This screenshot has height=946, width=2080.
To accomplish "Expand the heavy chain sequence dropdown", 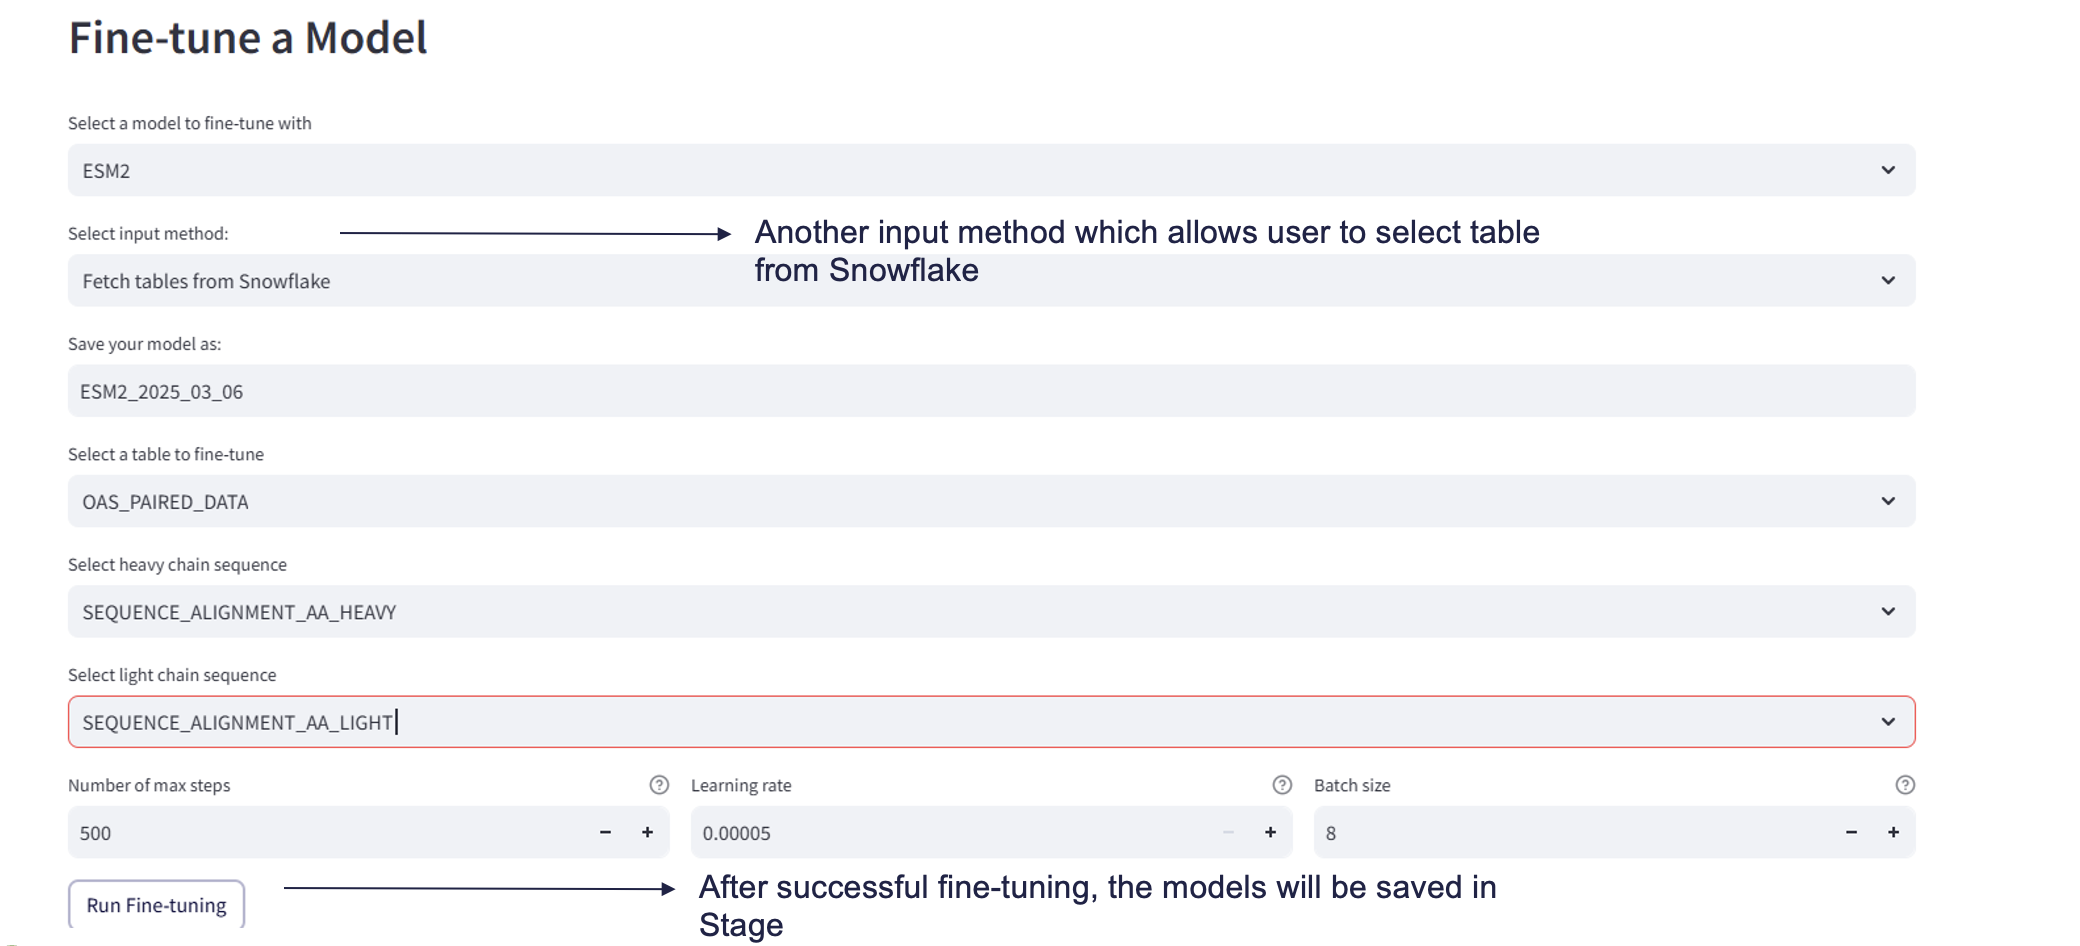I will point(1888,612).
